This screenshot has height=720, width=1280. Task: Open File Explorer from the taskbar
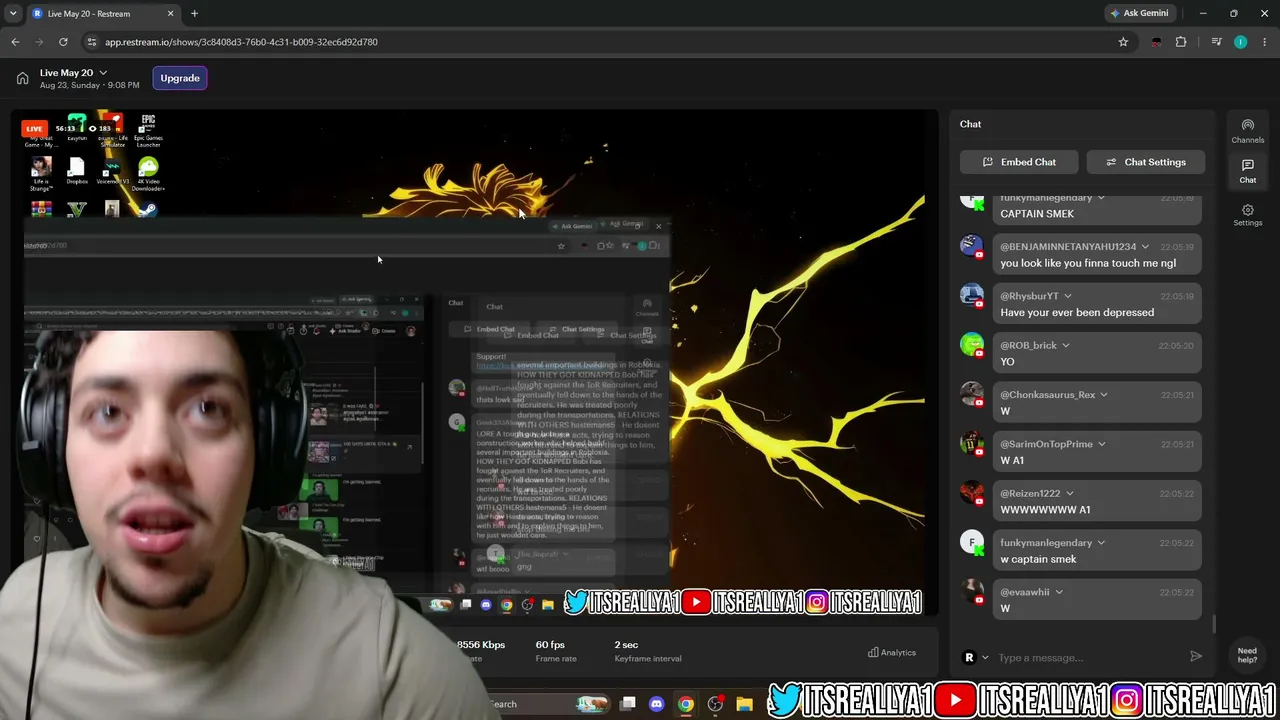coord(744,704)
